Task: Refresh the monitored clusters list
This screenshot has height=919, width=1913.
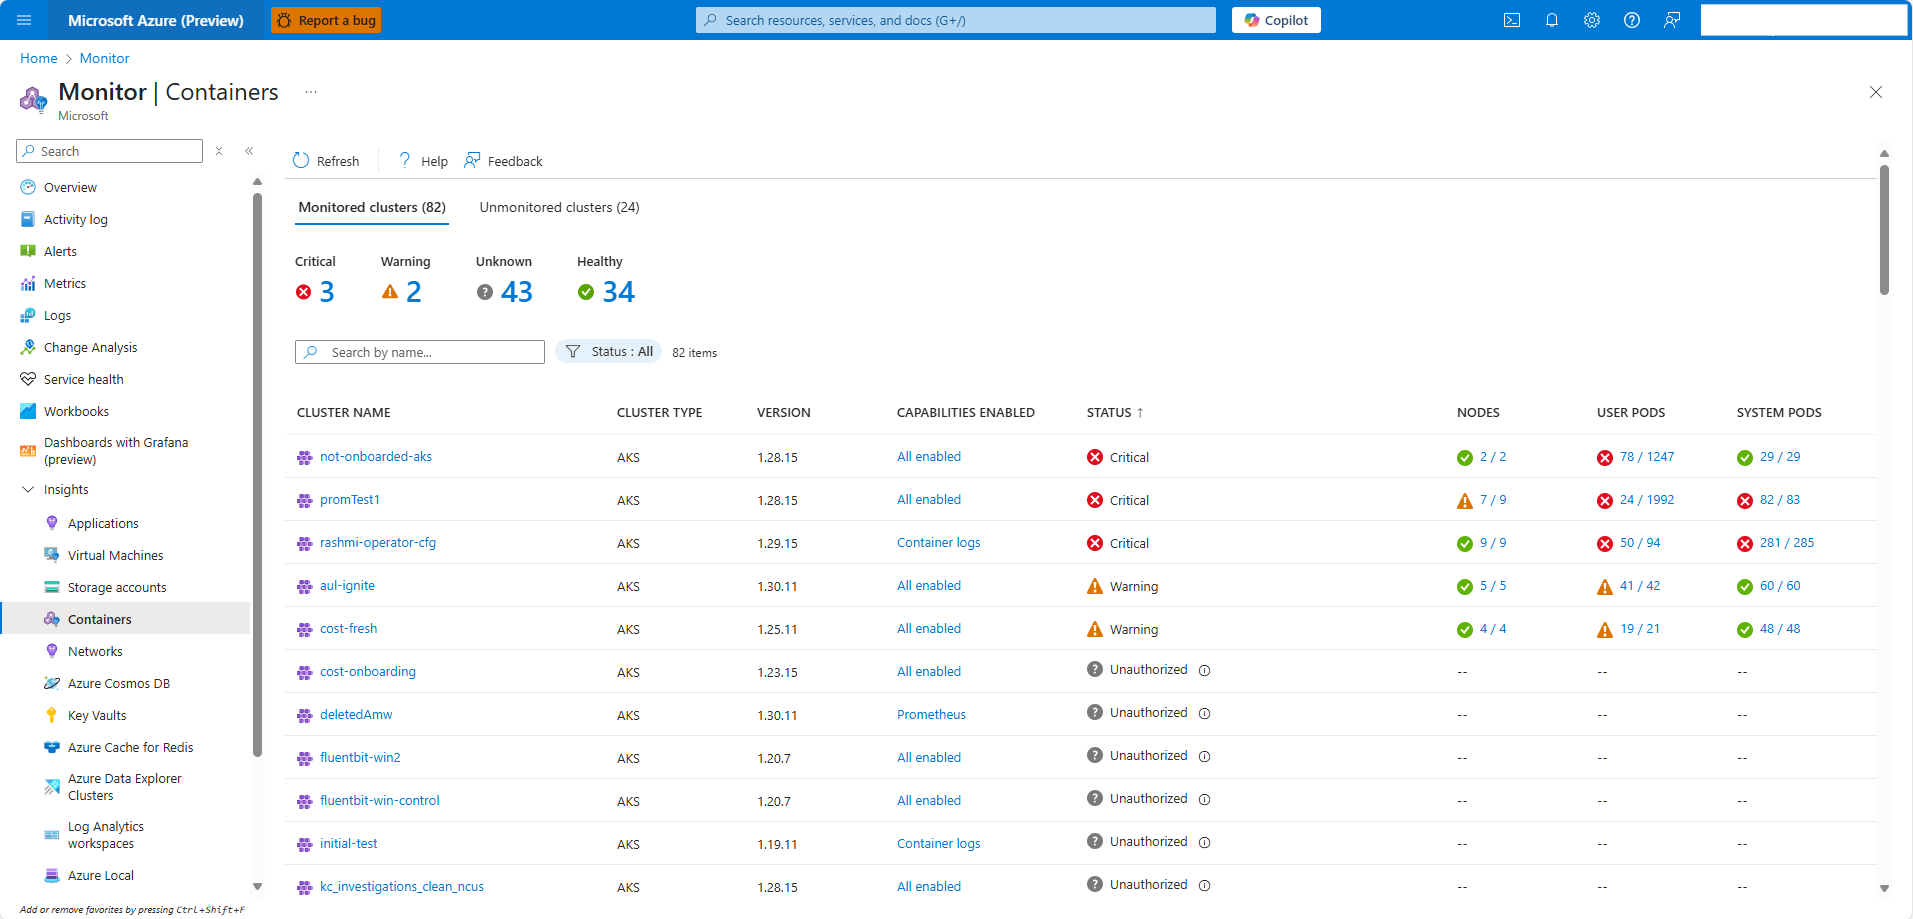Action: coord(326,160)
